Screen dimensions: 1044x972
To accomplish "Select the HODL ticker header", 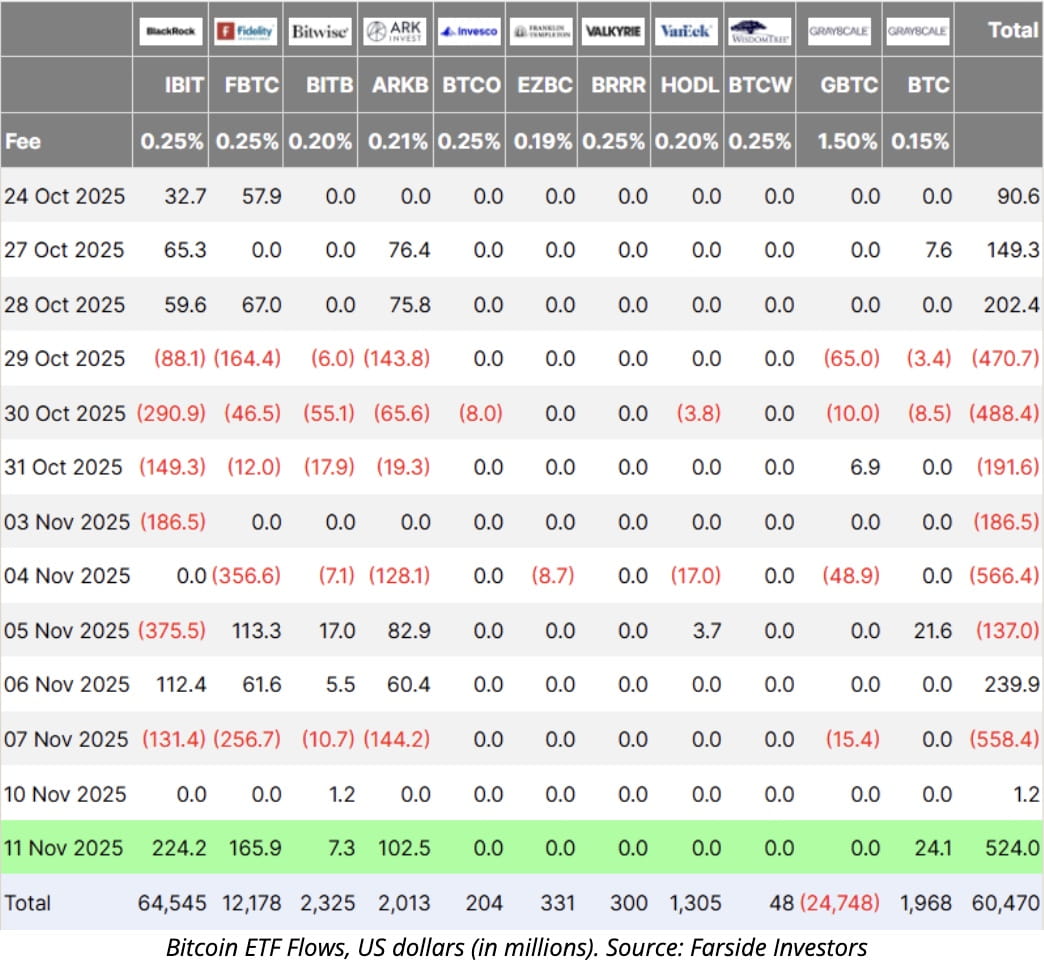I will coord(689,85).
